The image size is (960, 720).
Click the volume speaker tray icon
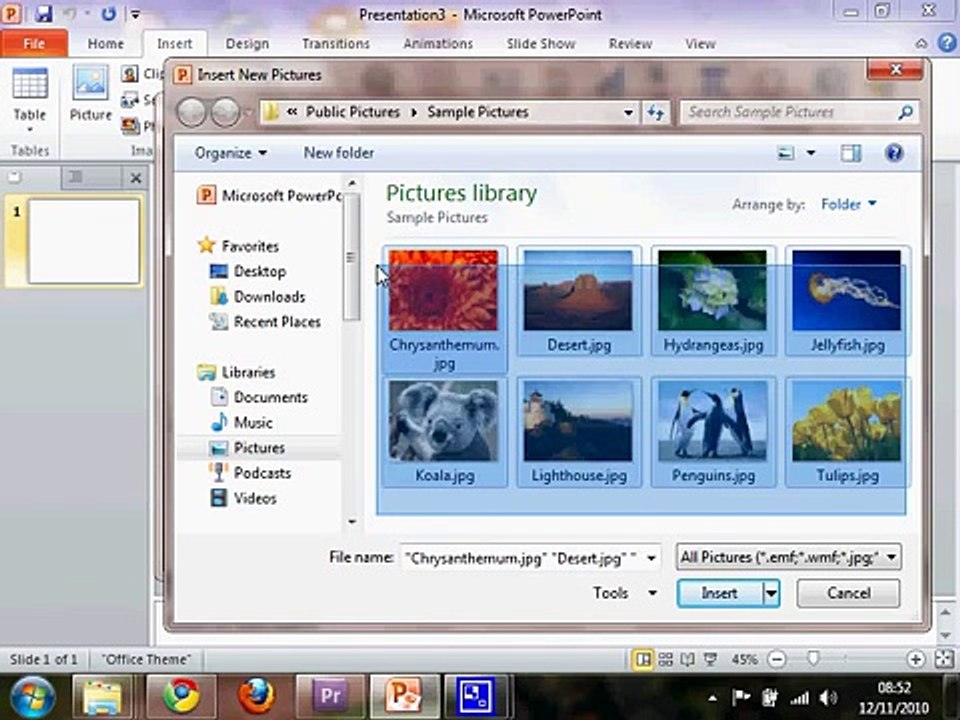[x=828, y=697]
